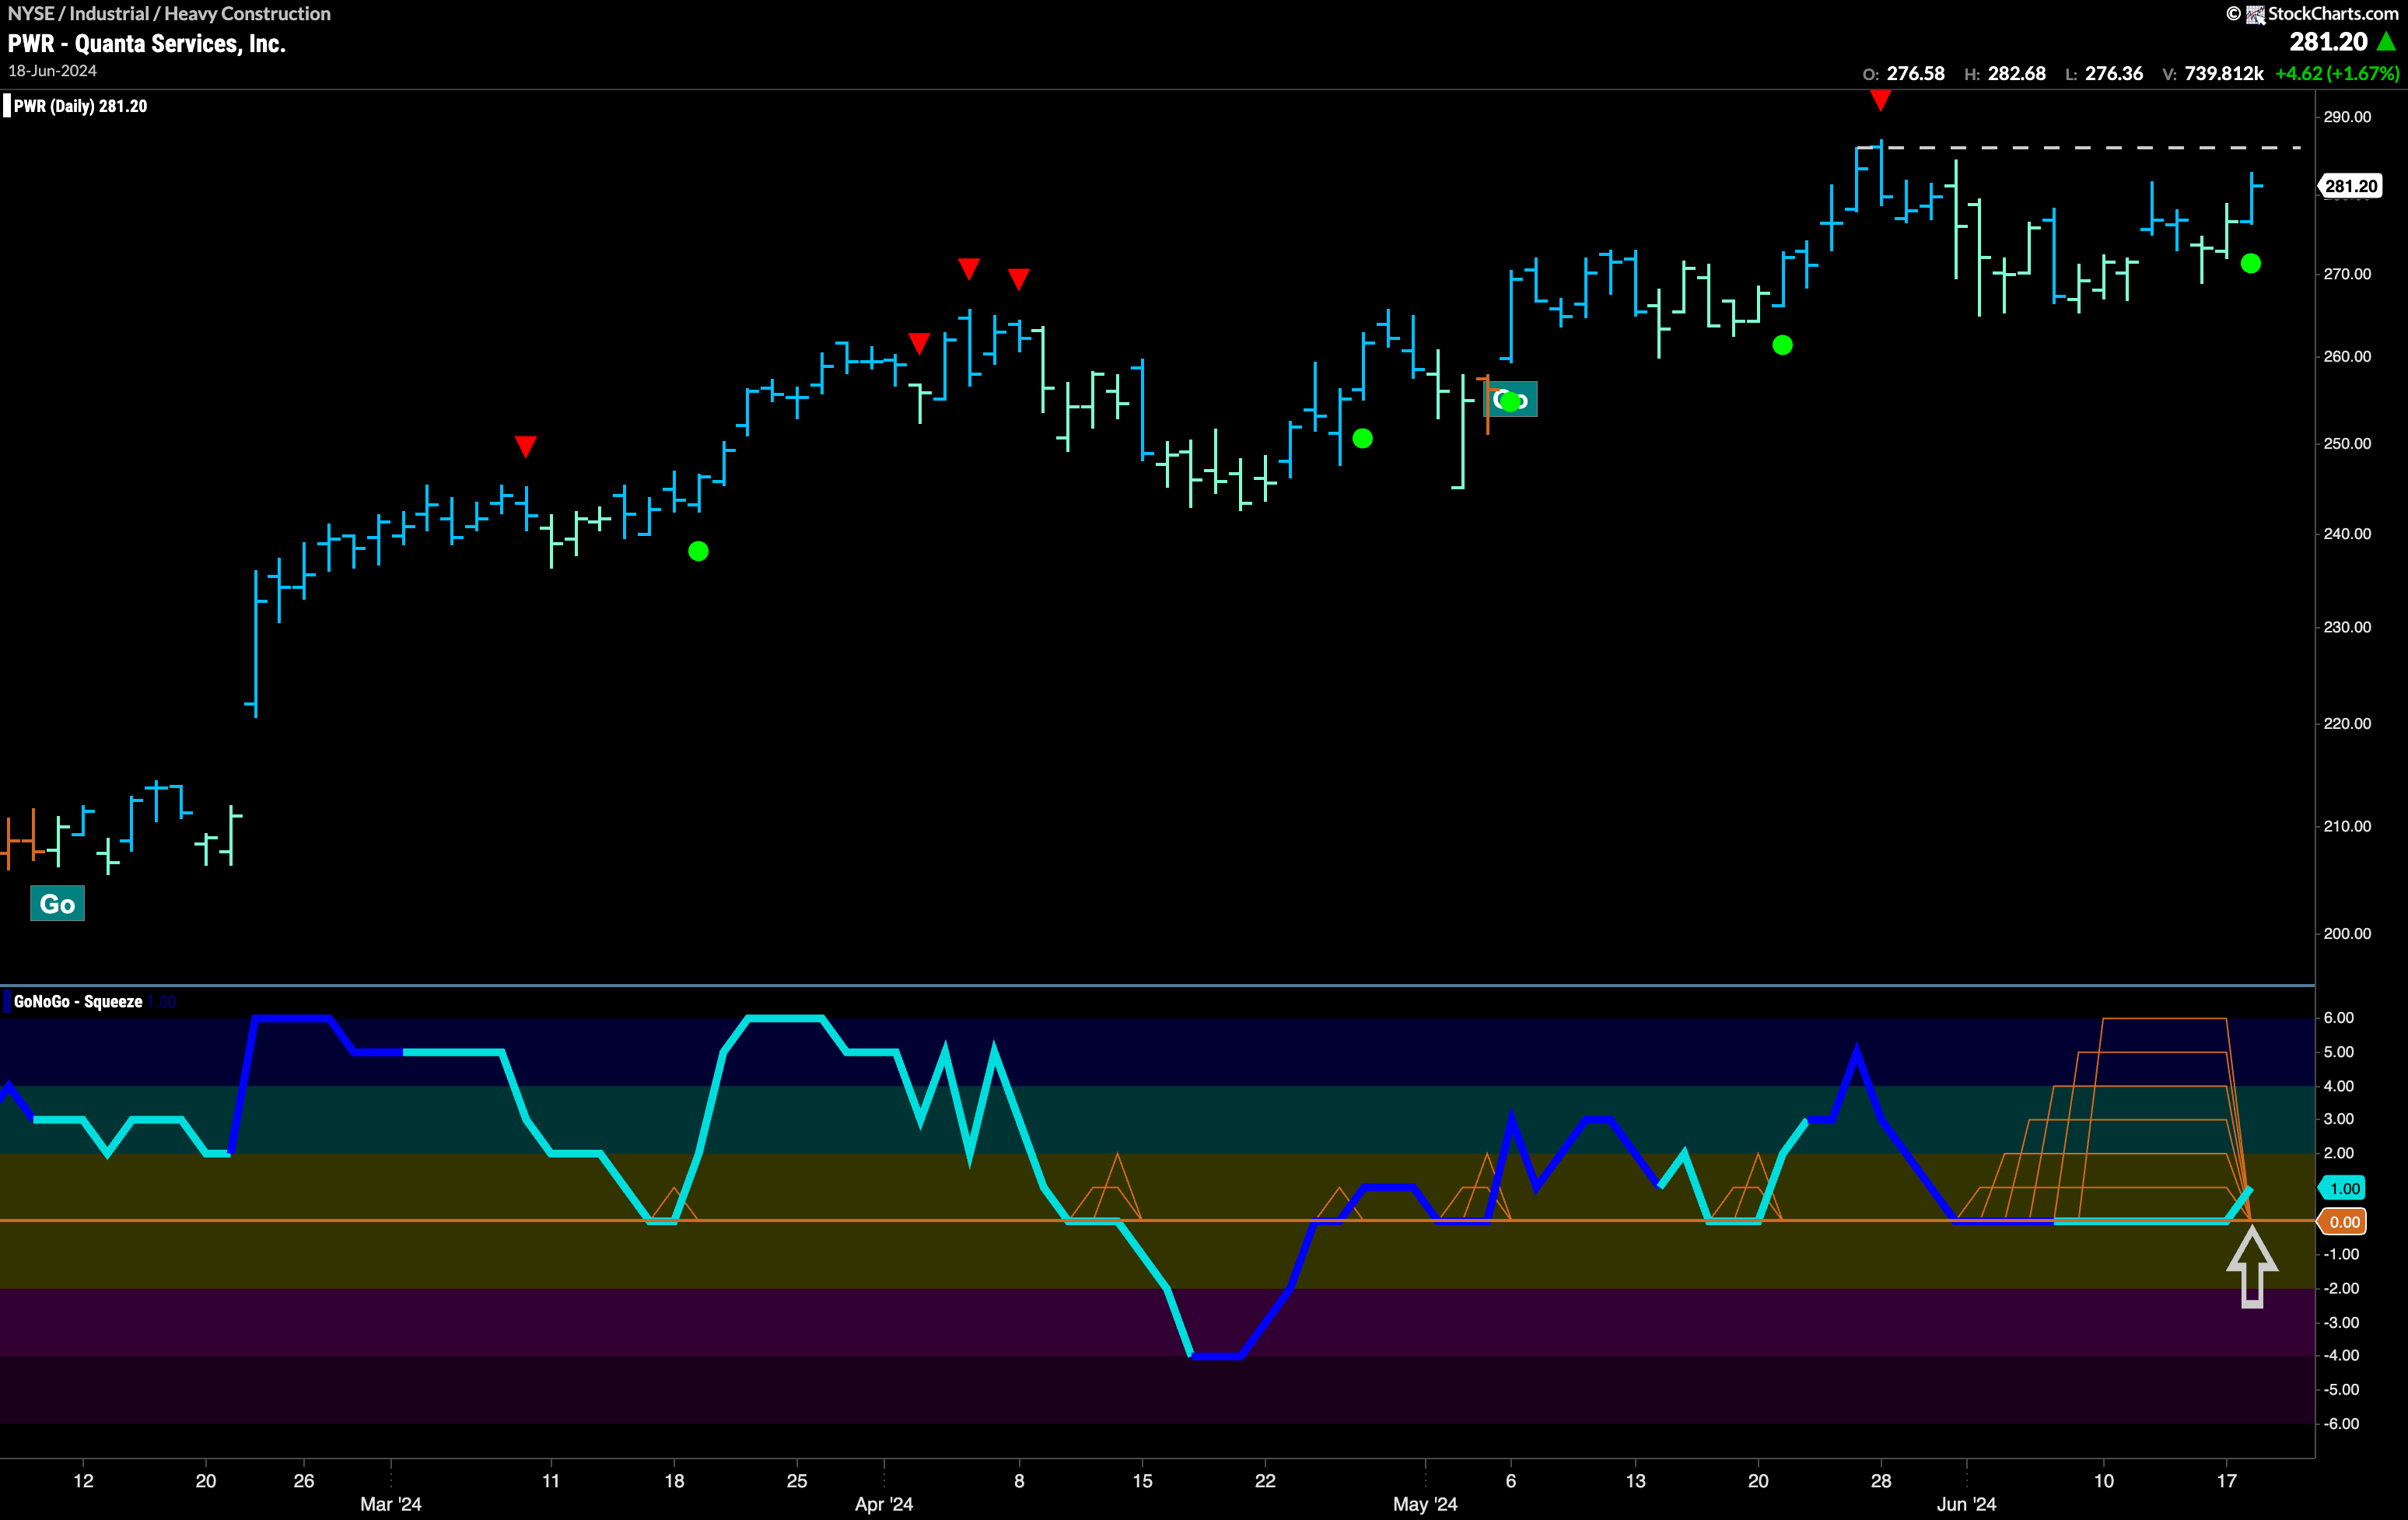Click the Go badge near the early-May bars
2408x1520 pixels.
tap(1510, 400)
